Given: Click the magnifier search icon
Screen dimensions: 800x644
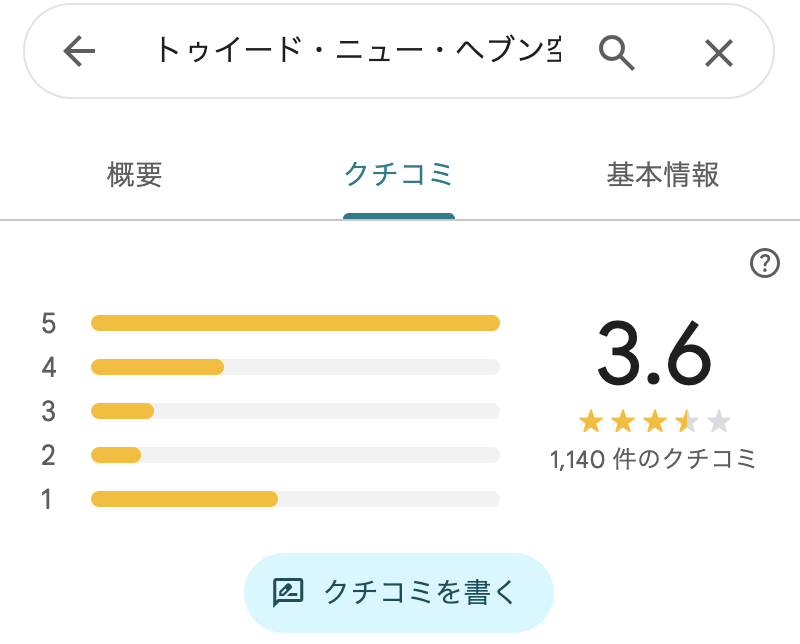Looking at the screenshot, I should pyautogui.click(x=617, y=52).
